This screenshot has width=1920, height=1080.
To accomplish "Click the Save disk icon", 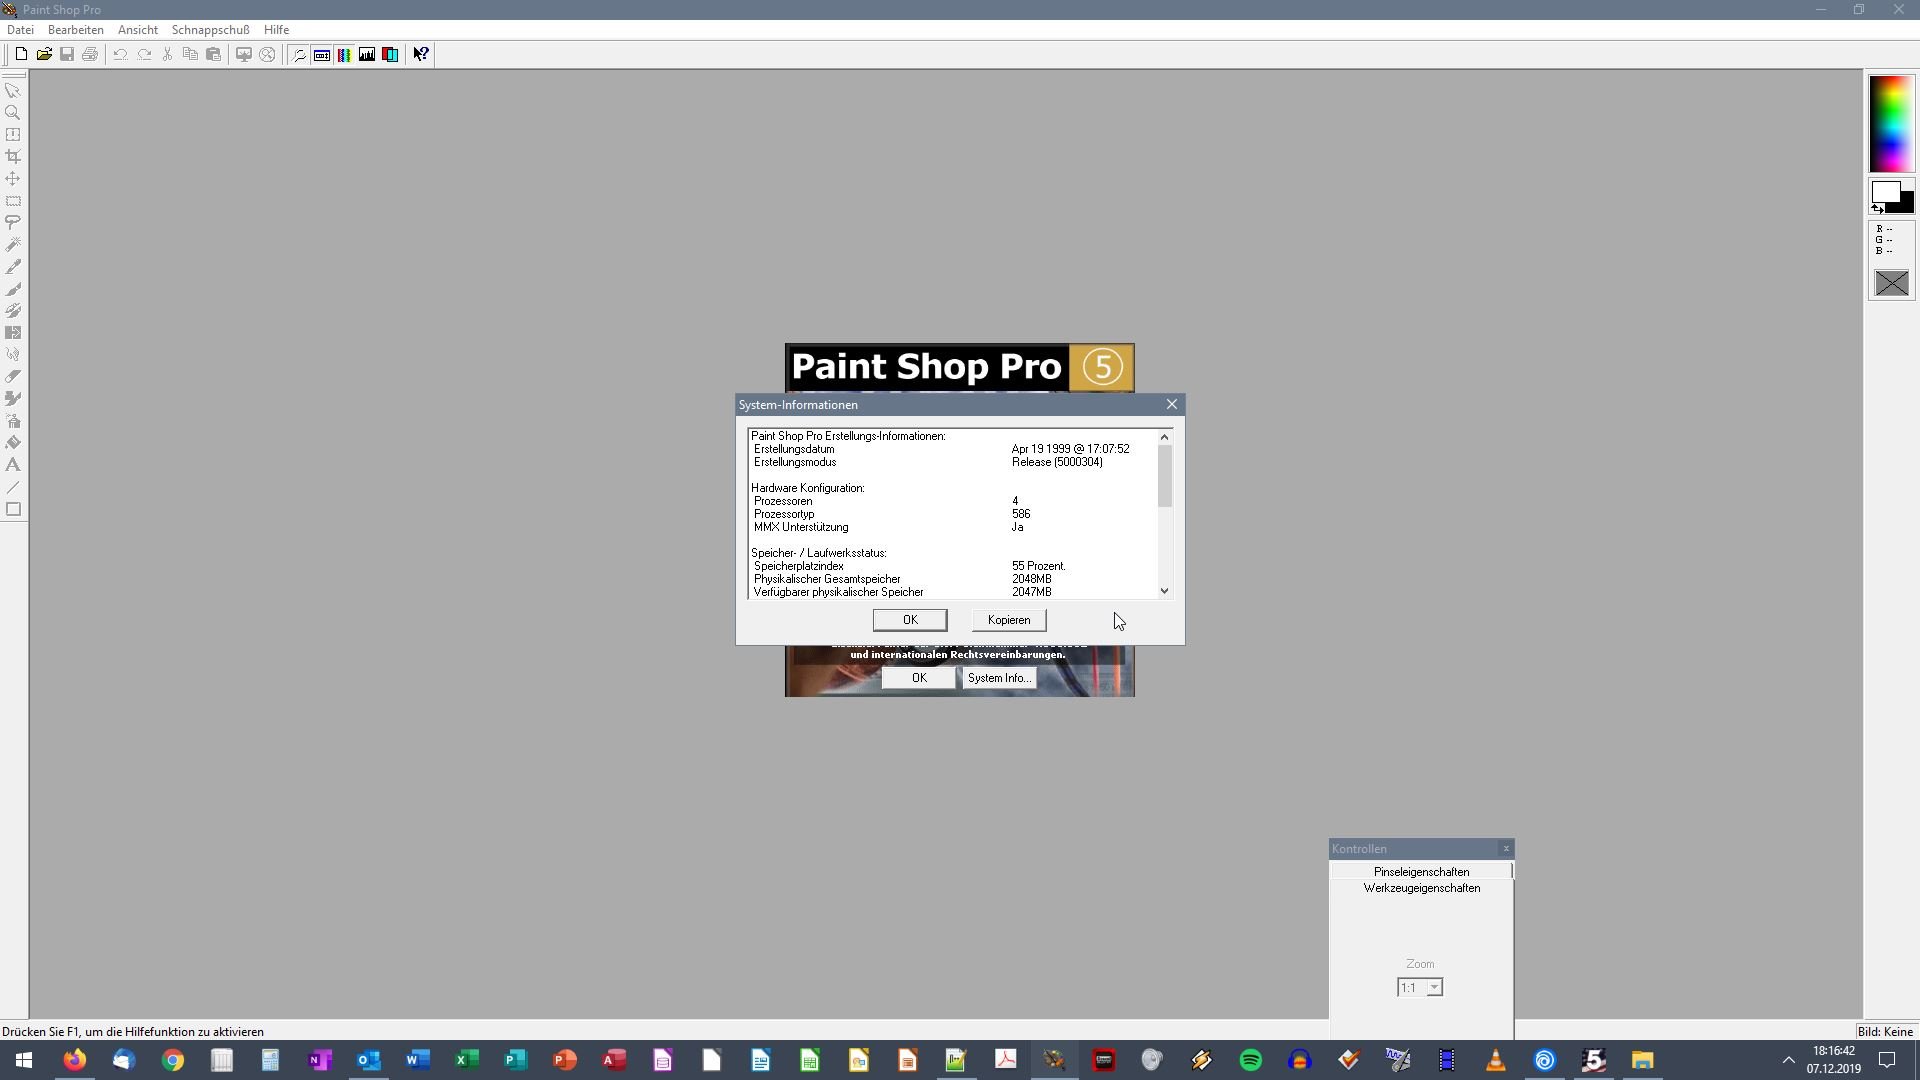I will click(67, 55).
